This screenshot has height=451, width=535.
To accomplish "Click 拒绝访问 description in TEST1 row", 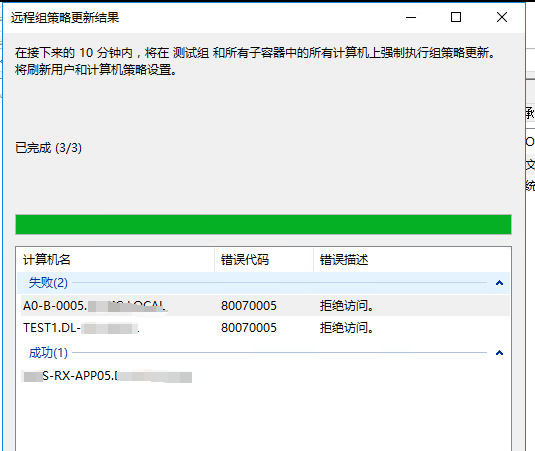I will coord(346,328).
